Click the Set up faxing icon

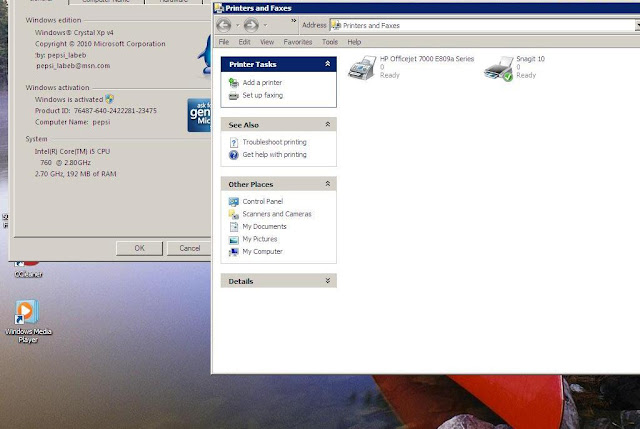[x=233, y=96]
